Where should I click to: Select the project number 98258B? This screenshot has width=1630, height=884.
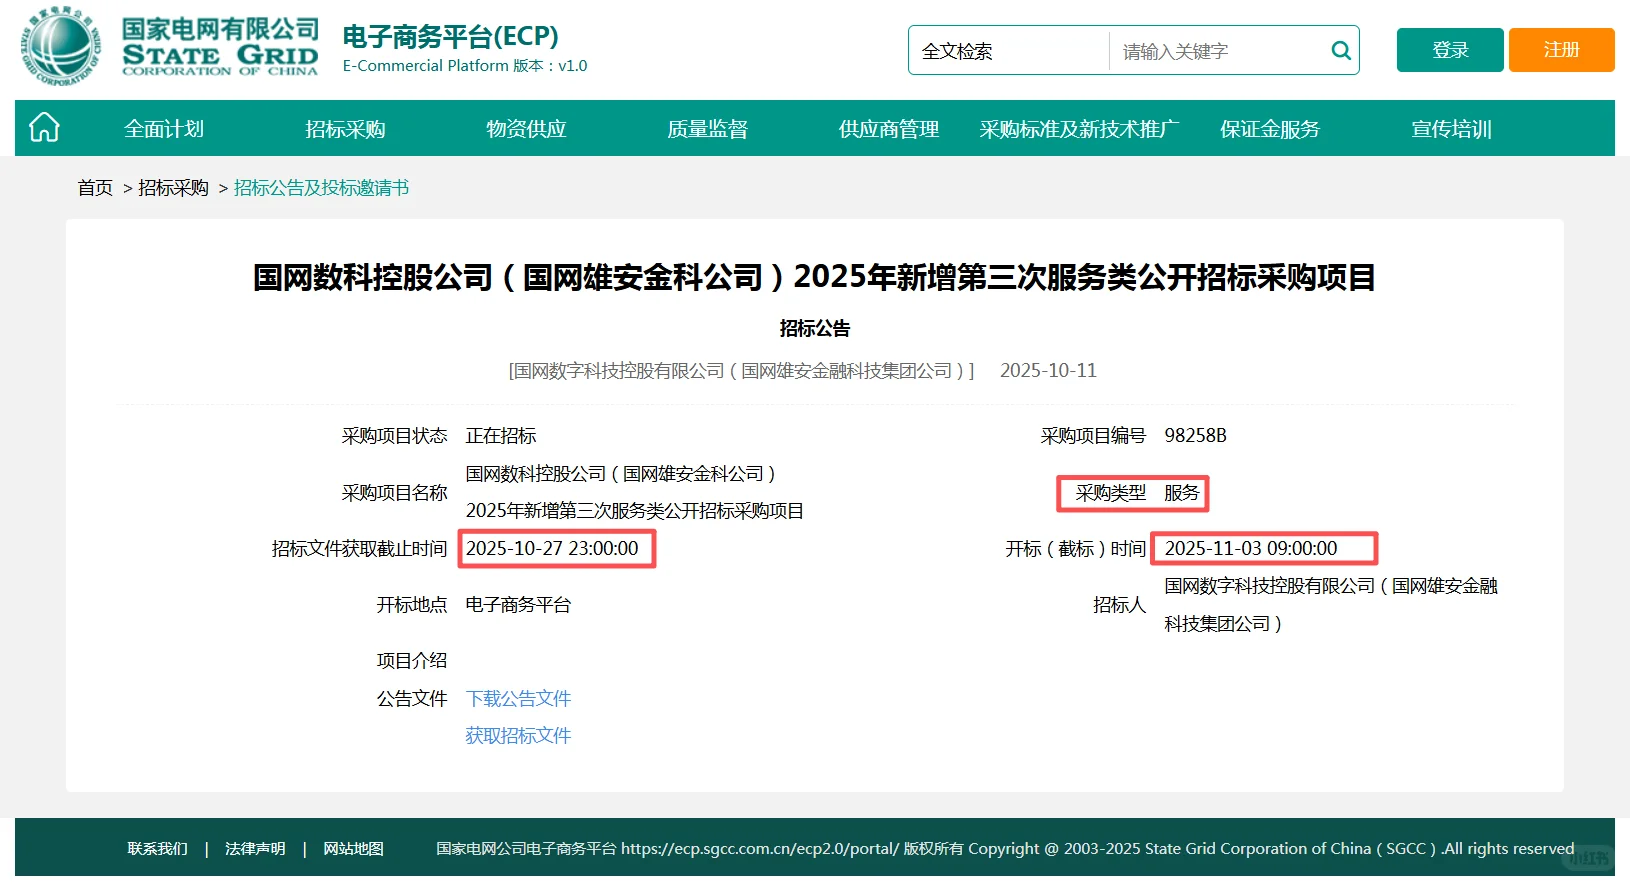(1195, 435)
